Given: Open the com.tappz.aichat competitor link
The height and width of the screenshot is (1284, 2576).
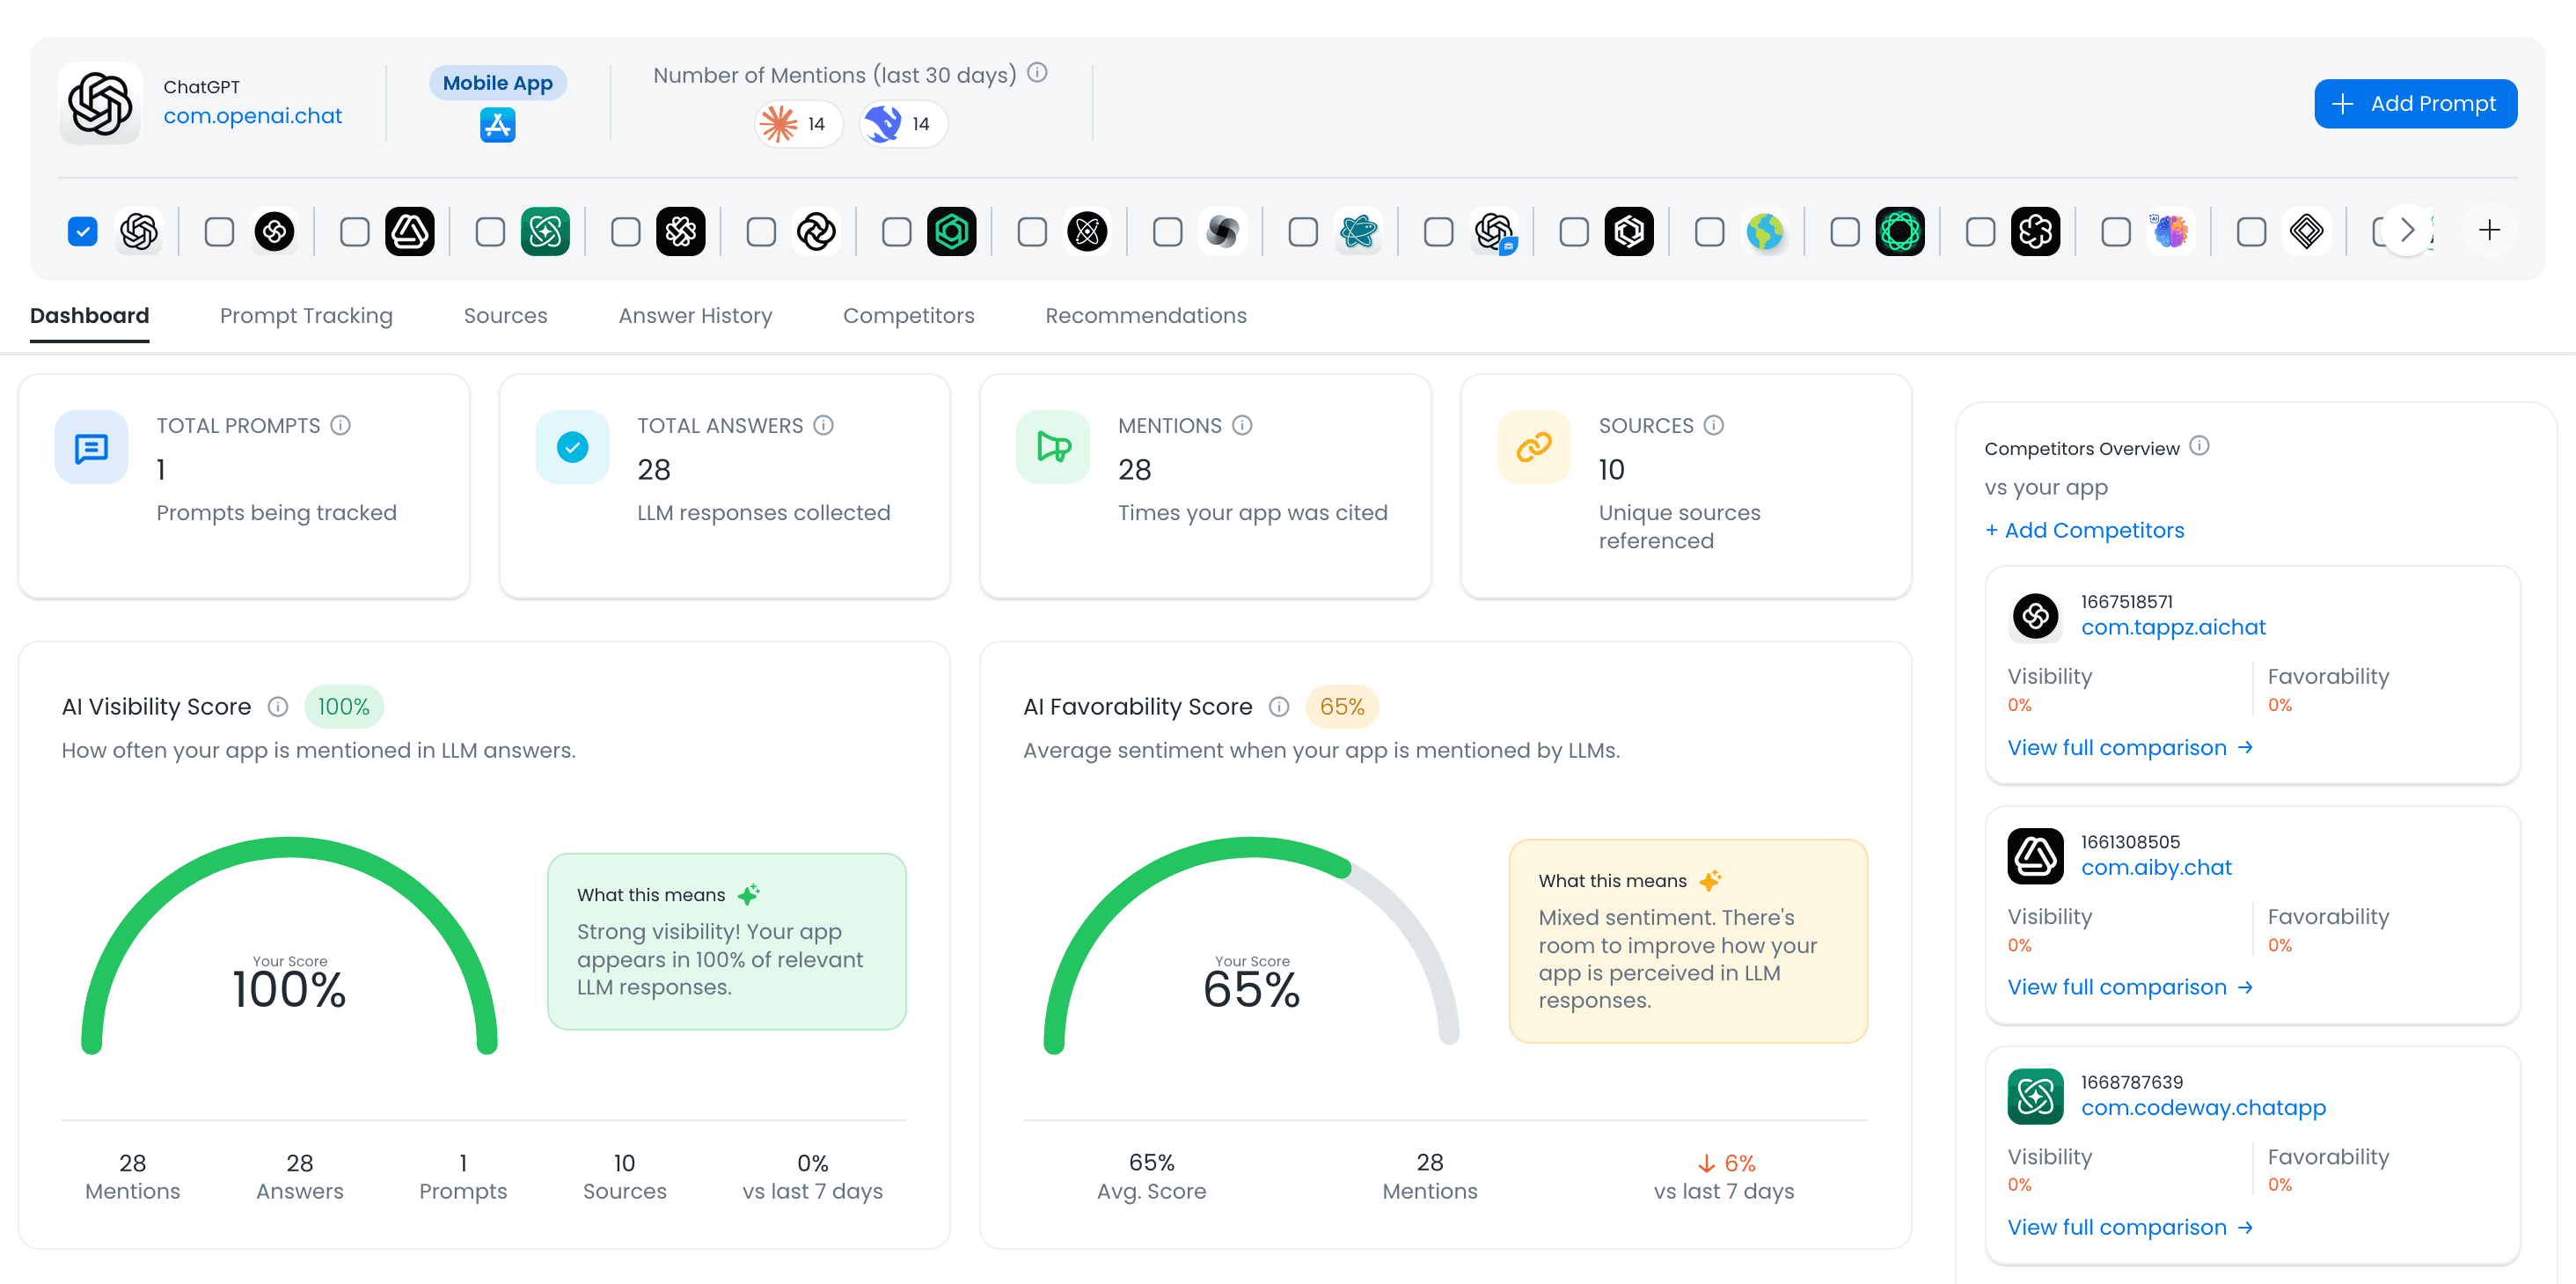Looking at the screenshot, I should (2173, 627).
